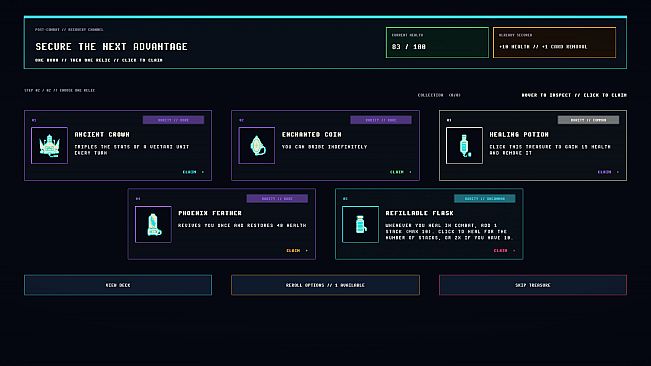Image resolution: width=651 pixels, height=366 pixels.
Task: Click the Refillable Flask description text
Action: click(x=449, y=232)
